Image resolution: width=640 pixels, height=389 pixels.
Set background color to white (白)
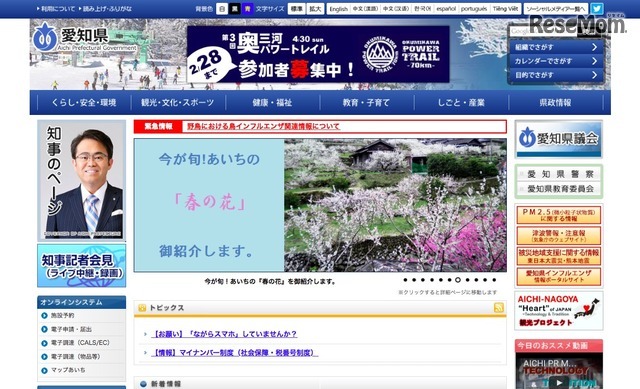pyautogui.click(x=222, y=9)
